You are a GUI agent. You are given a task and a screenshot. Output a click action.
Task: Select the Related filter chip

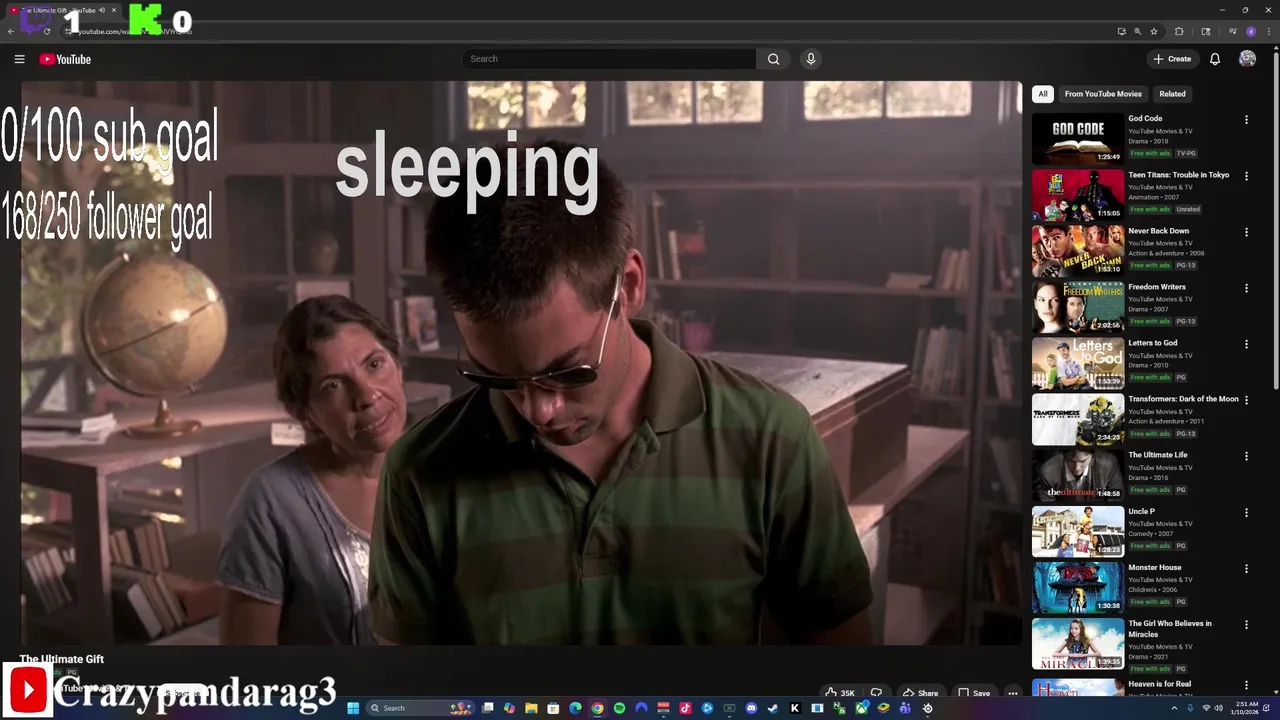tap(1172, 94)
